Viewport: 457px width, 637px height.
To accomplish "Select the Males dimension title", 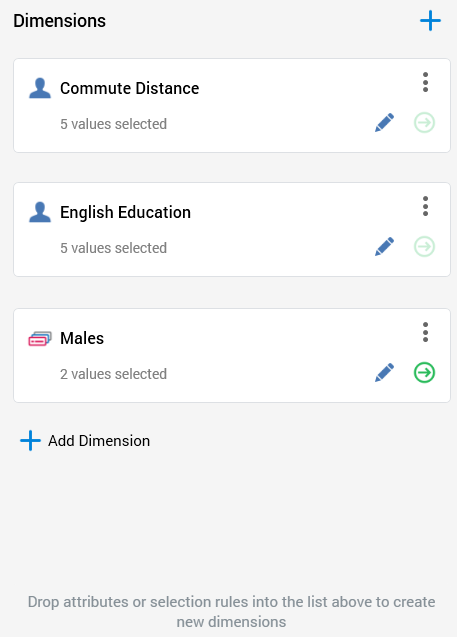I will [82, 338].
